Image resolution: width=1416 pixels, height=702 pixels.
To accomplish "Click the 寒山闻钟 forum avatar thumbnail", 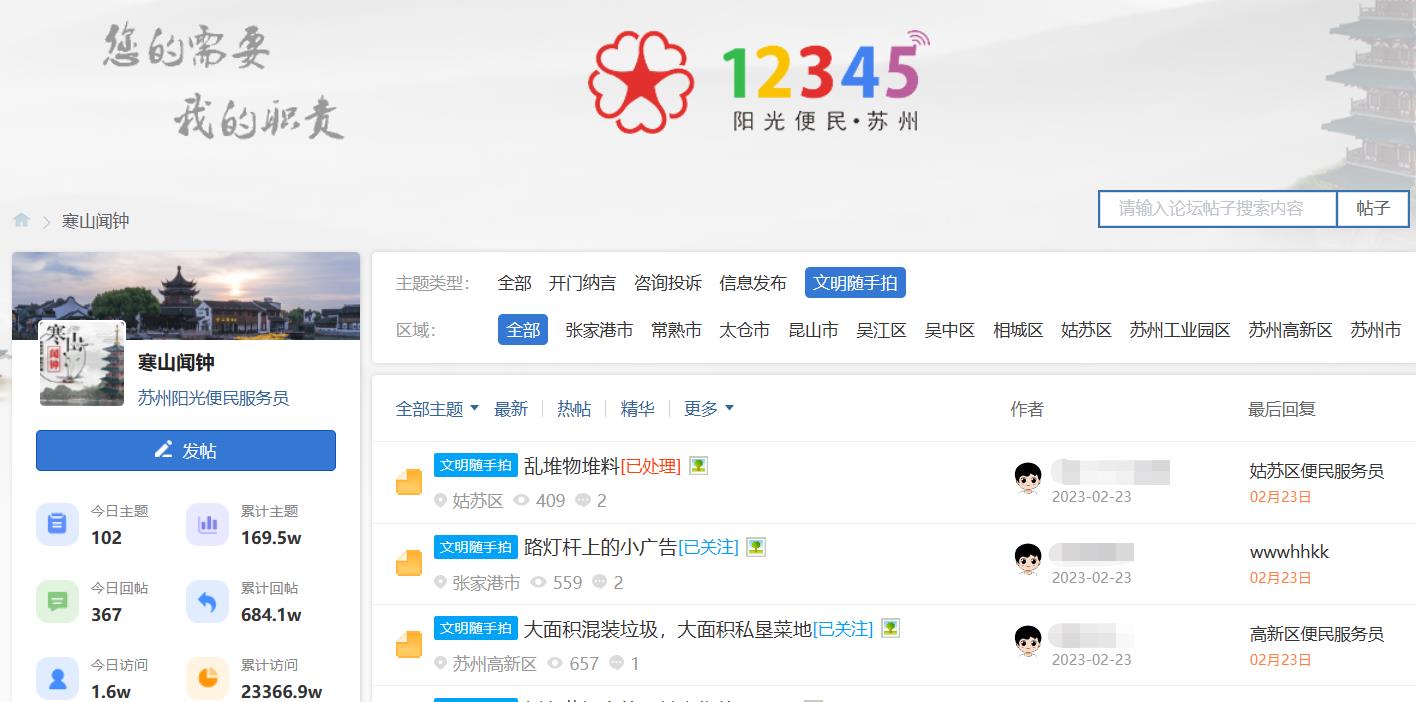I will tap(82, 363).
